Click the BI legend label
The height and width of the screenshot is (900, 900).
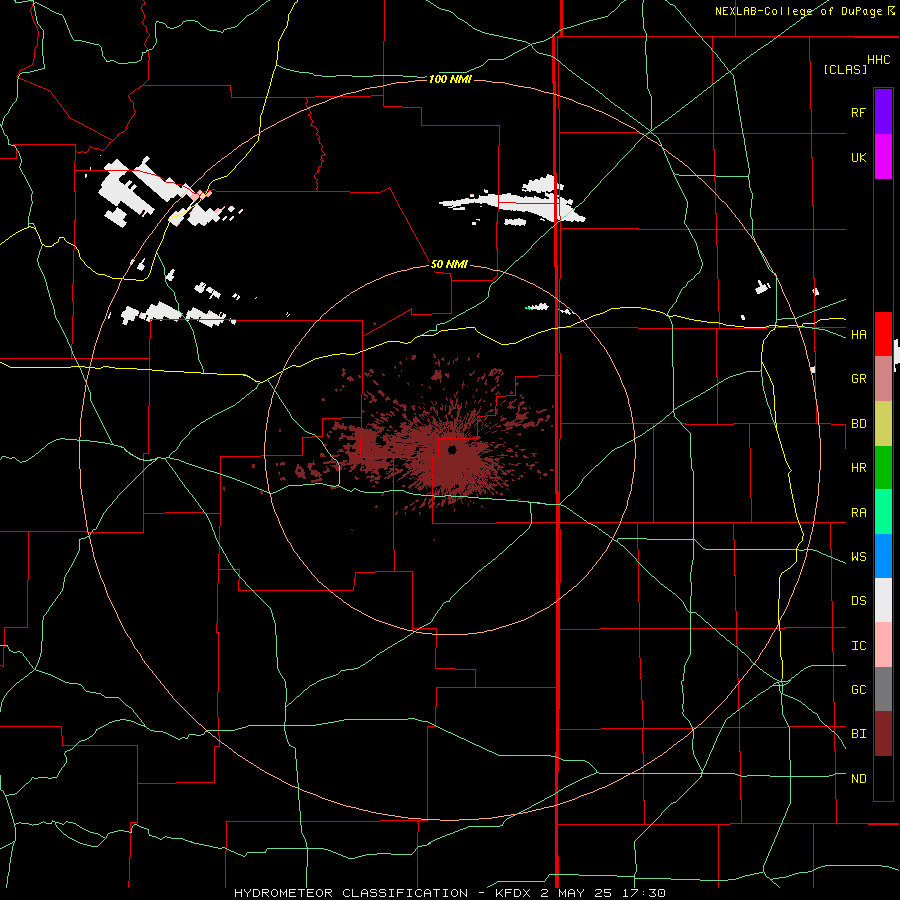pos(858,733)
